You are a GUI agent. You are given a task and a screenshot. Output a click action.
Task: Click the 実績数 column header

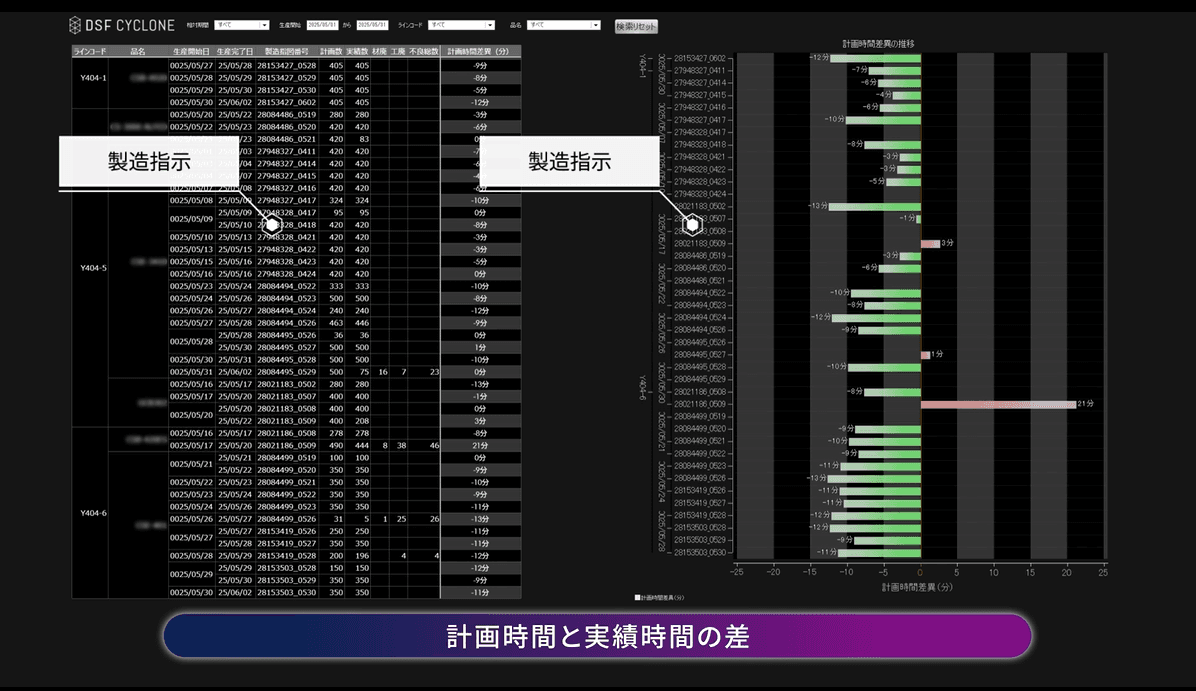pyautogui.click(x=357, y=51)
